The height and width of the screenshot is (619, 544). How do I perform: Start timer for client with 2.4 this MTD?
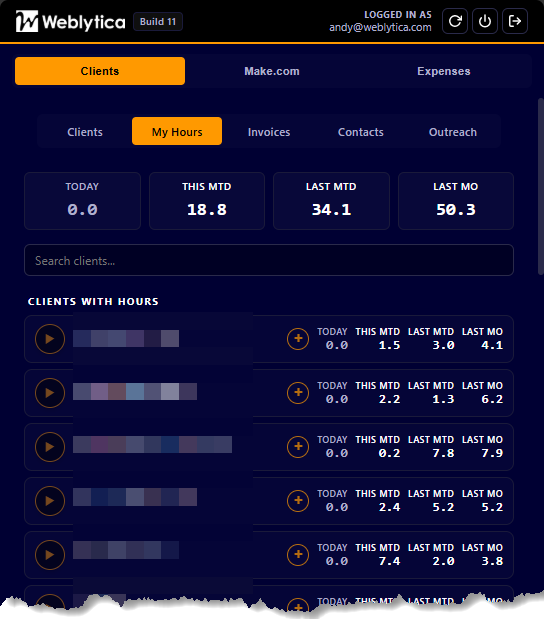[x=50, y=501]
